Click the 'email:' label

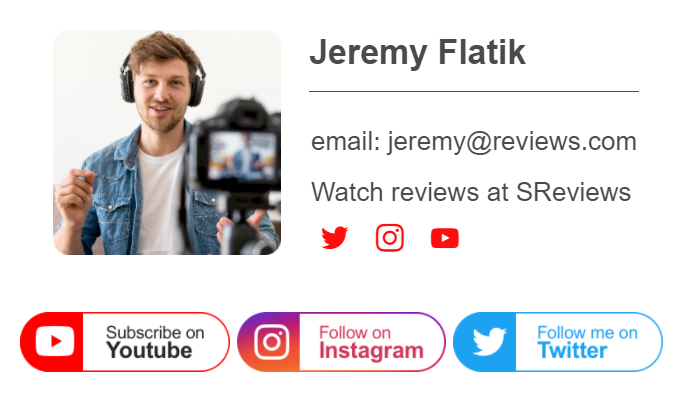pos(345,142)
